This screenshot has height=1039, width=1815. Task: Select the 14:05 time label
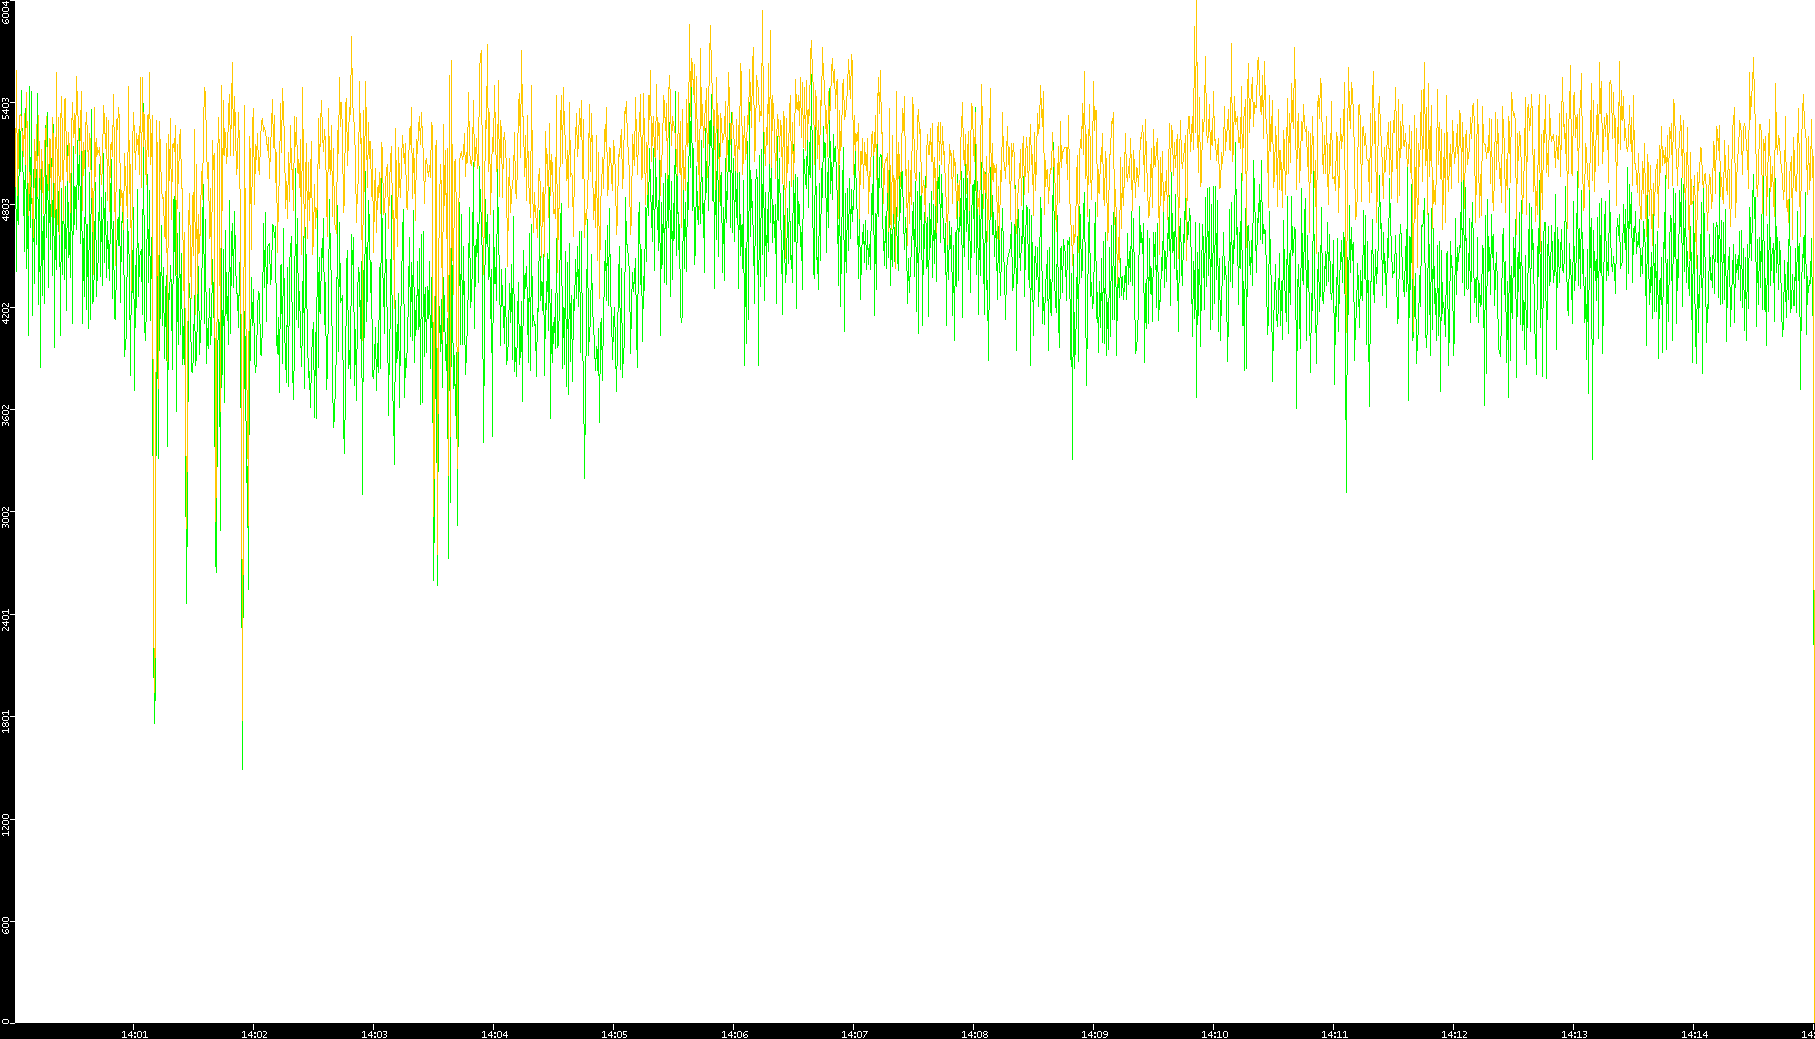pos(614,1034)
